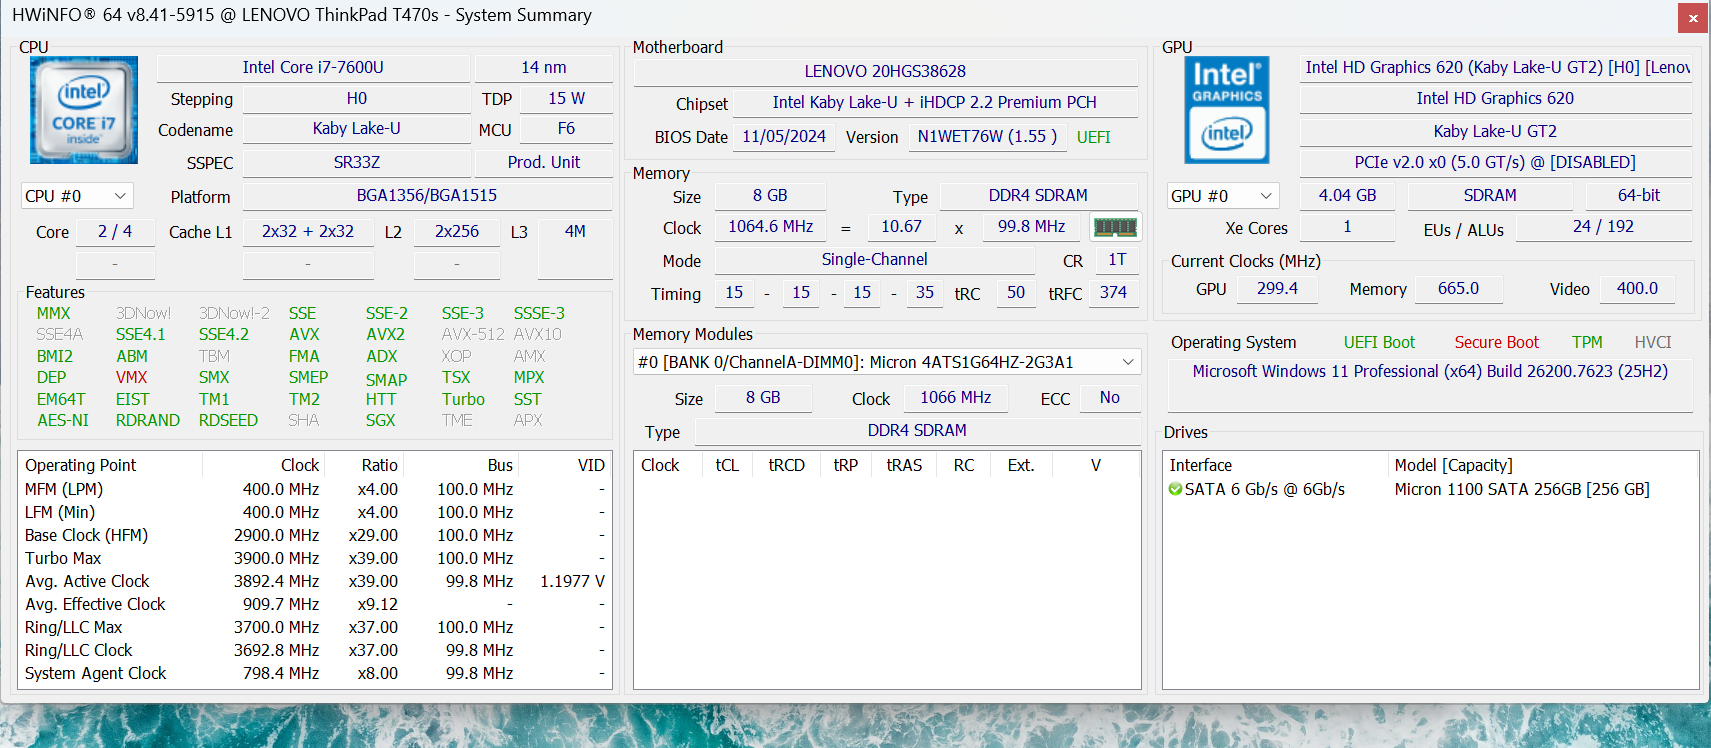Viewport: 1711px width, 748px height.
Task: Click the ECC value No
Action: pyautogui.click(x=1110, y=398)
